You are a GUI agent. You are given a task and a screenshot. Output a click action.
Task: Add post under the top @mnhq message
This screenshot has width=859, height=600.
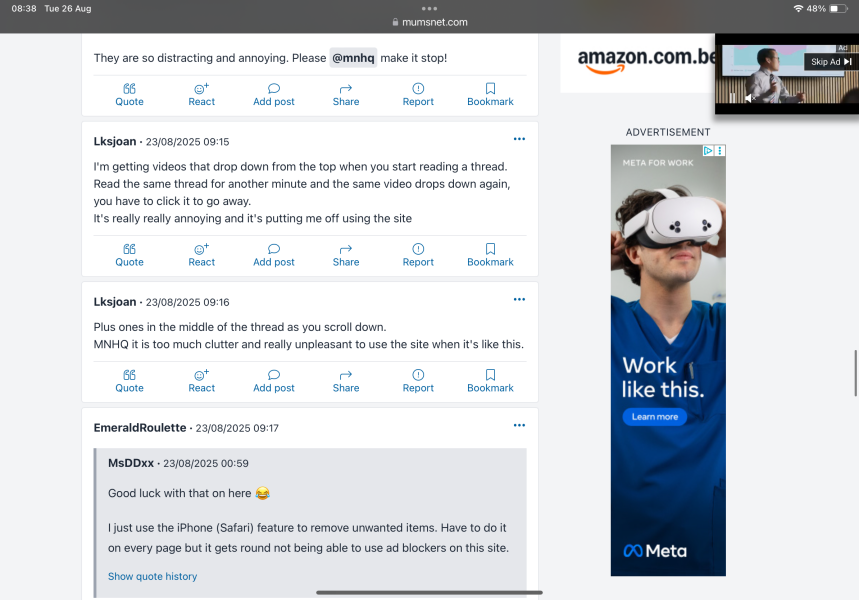tap(273, 95)
